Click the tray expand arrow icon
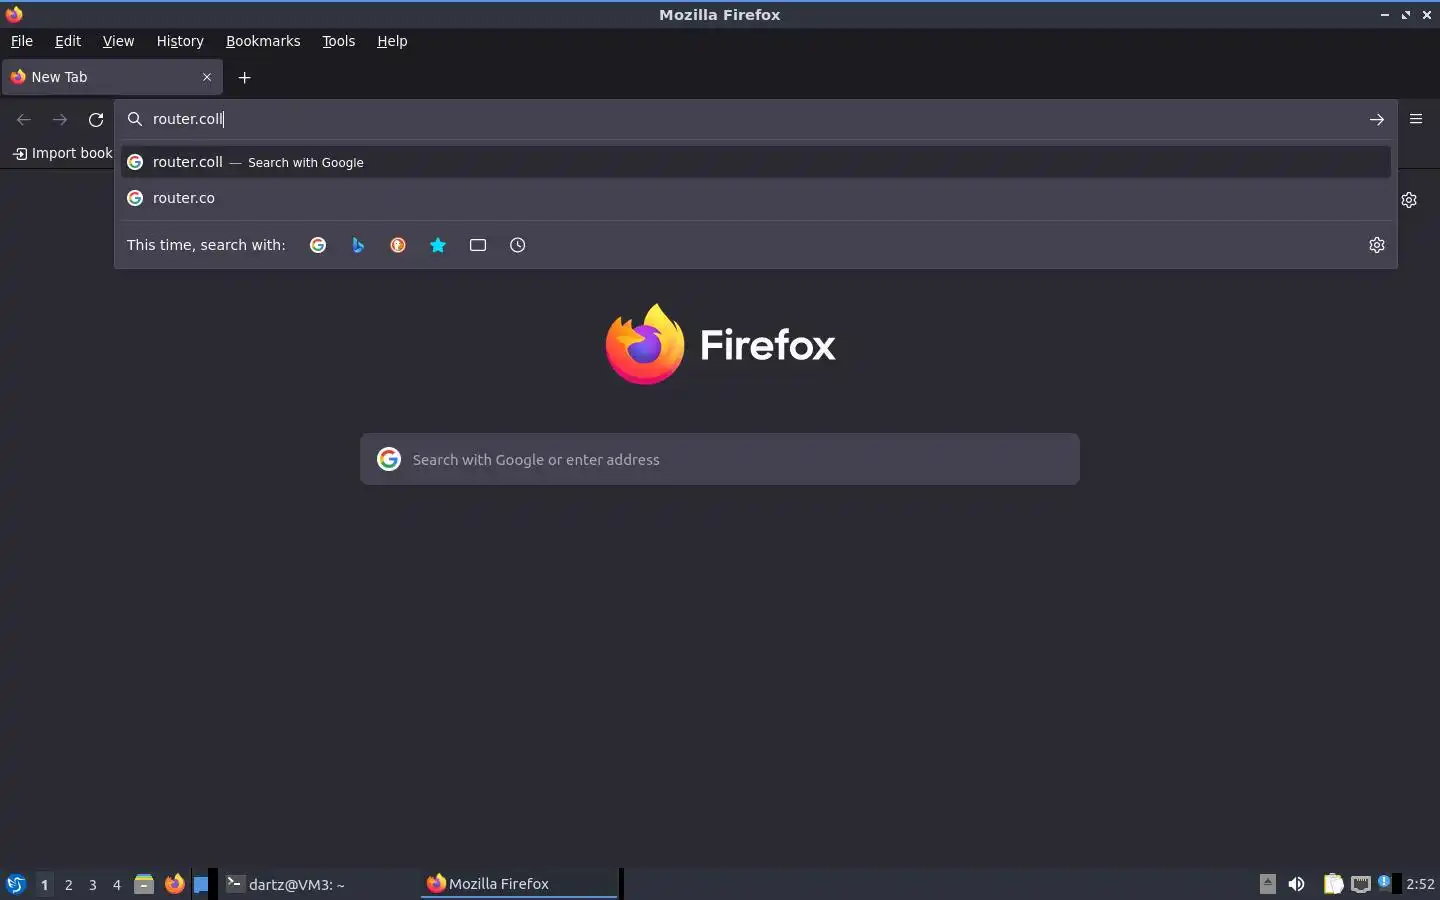 (1267, 883)
